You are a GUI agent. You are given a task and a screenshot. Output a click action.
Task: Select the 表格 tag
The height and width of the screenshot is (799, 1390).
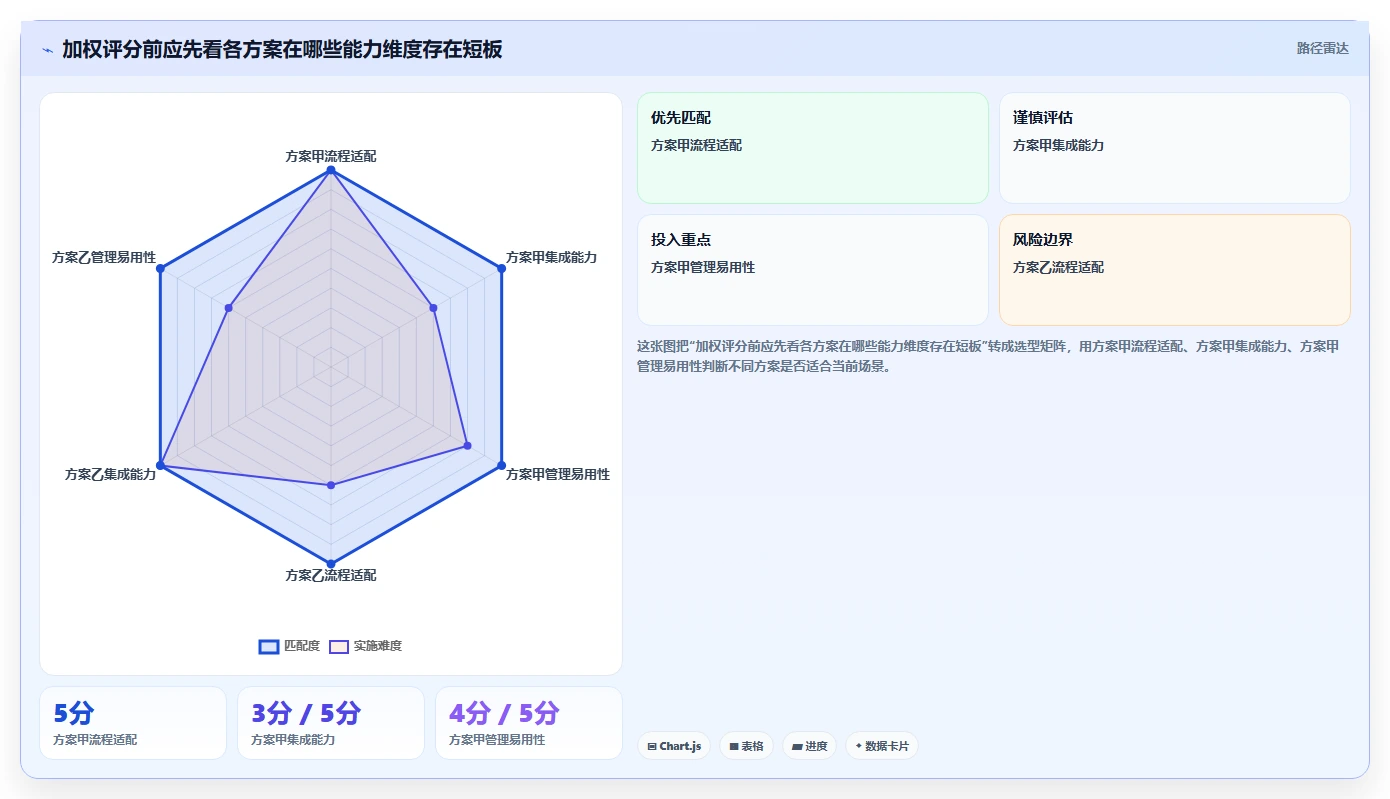point(746,746)
